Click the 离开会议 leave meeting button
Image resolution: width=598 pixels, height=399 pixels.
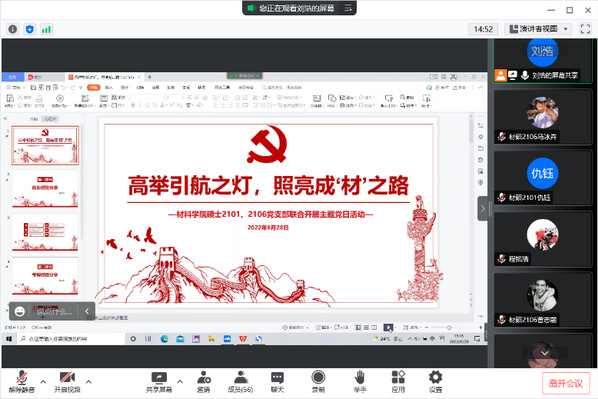566,383
